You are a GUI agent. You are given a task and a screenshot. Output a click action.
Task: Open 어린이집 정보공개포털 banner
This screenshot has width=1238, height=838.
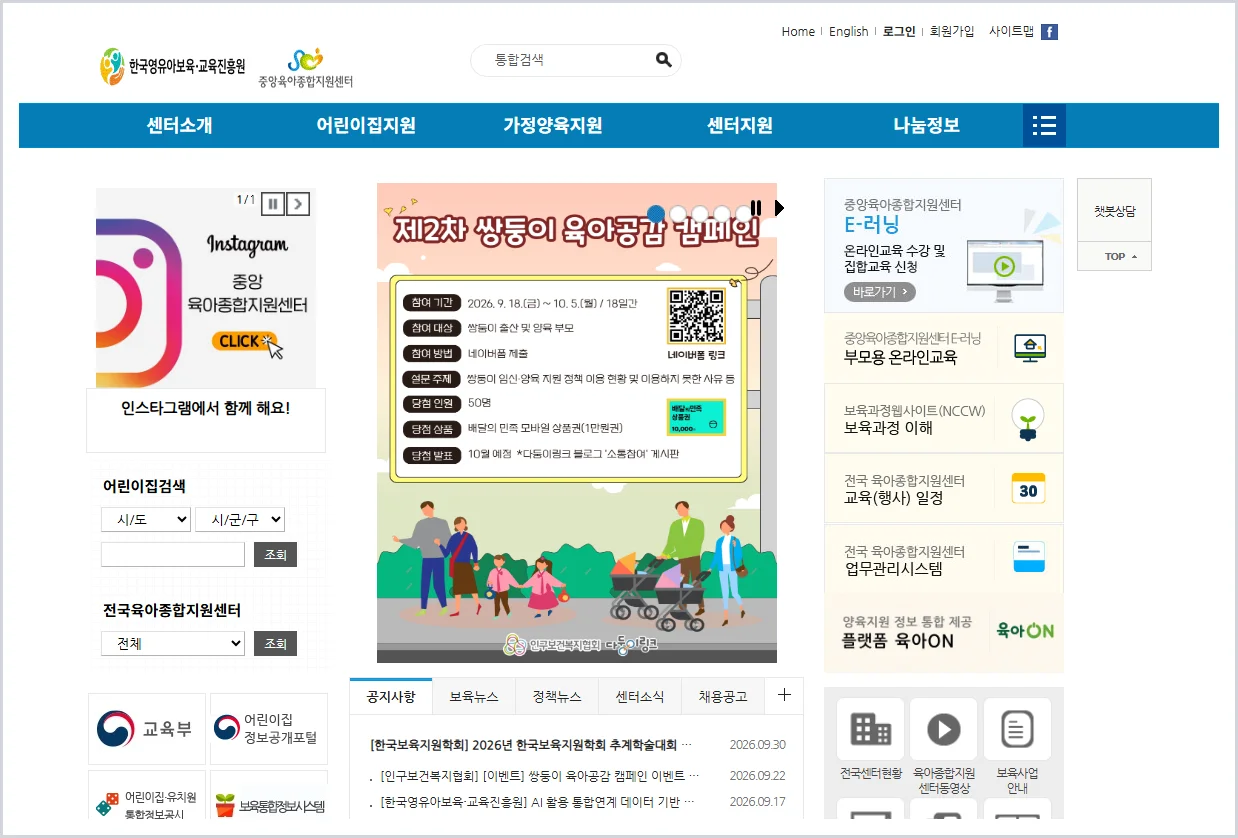[269, 729]
